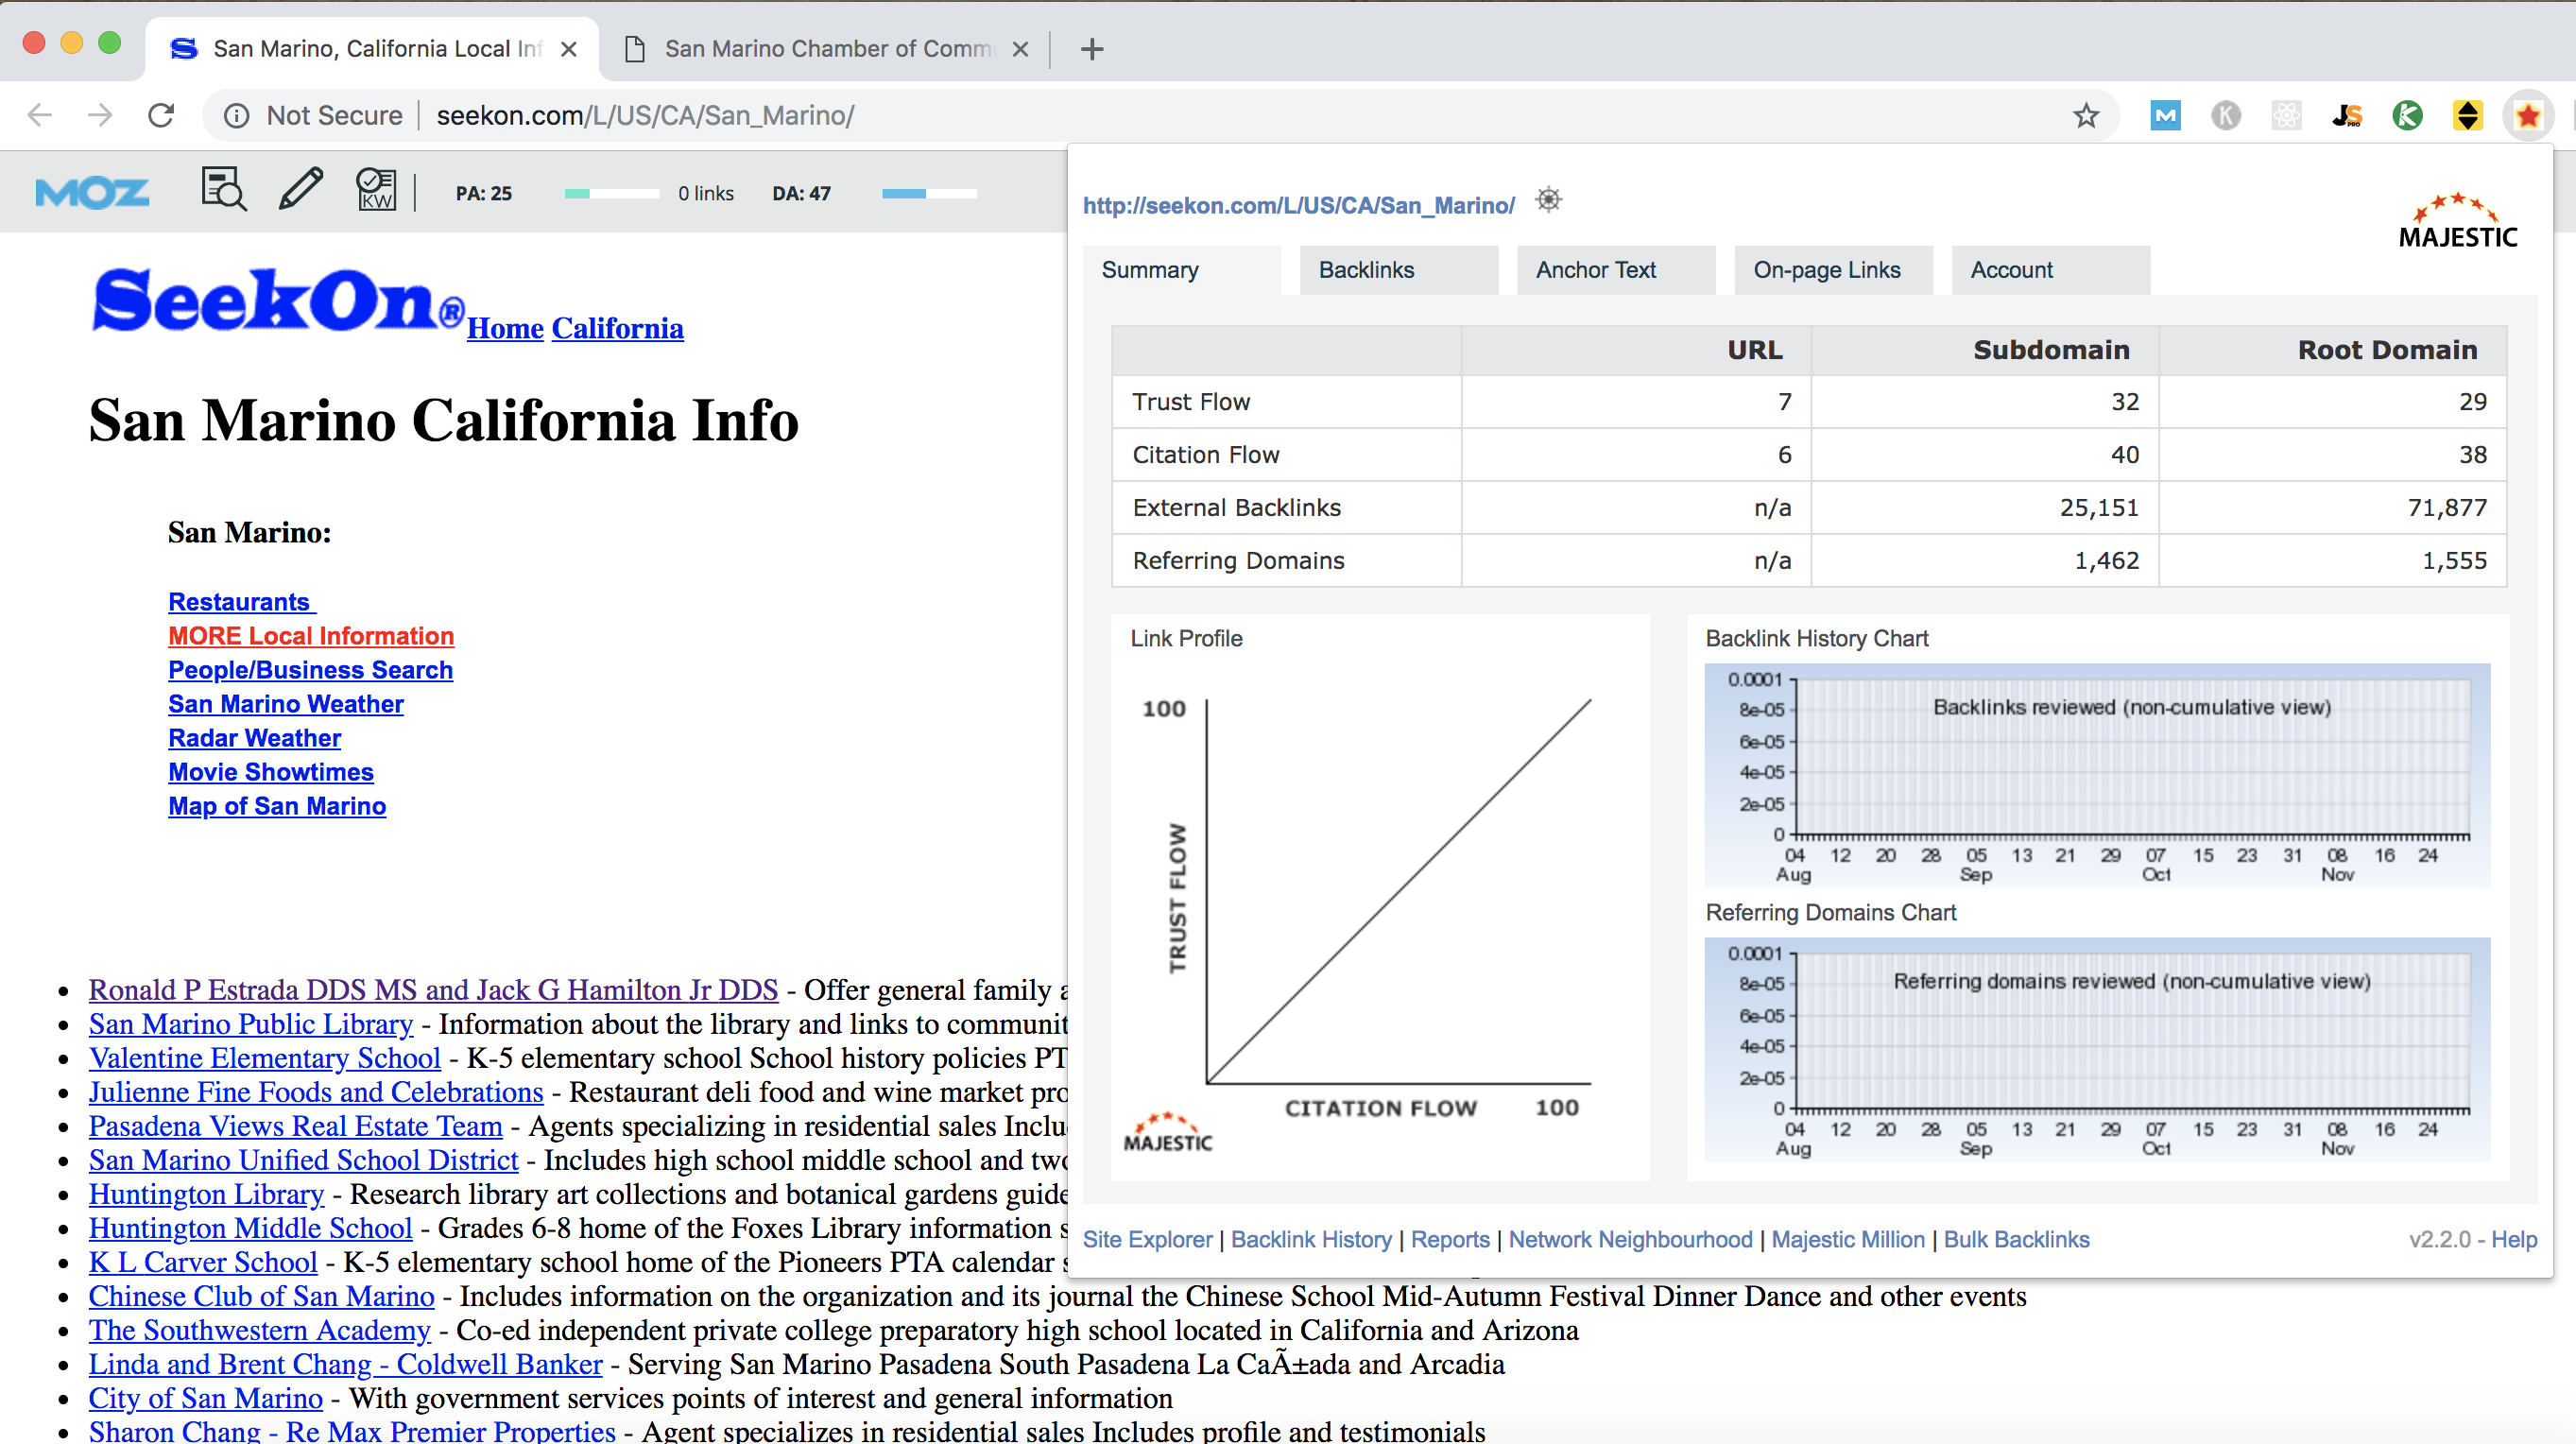Click the Majestic settings gear icon

tap(1548, 200)
